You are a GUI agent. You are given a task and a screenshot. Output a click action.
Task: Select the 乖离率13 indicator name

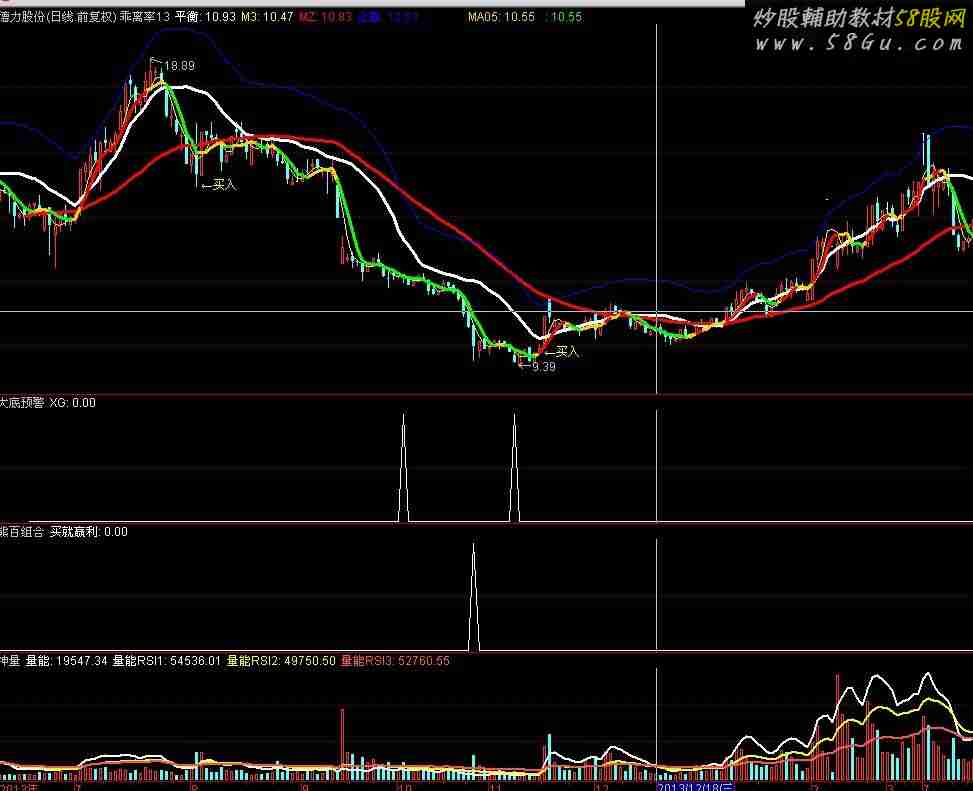pyautogui.click(x=144, y=17)
